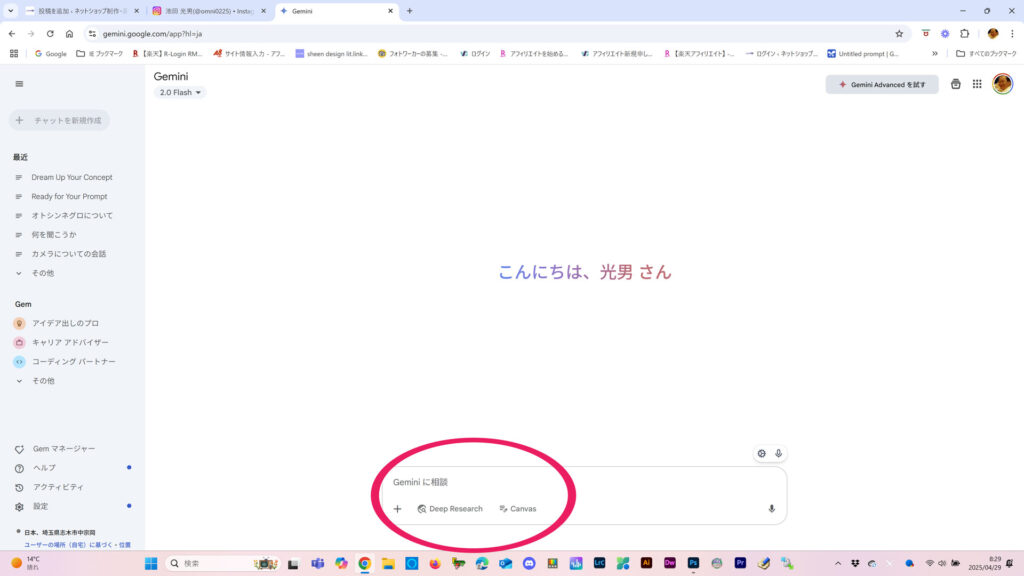Screen dimensions: 1024x576
Task: Click the address bar URL
Action: pos(152,34)
